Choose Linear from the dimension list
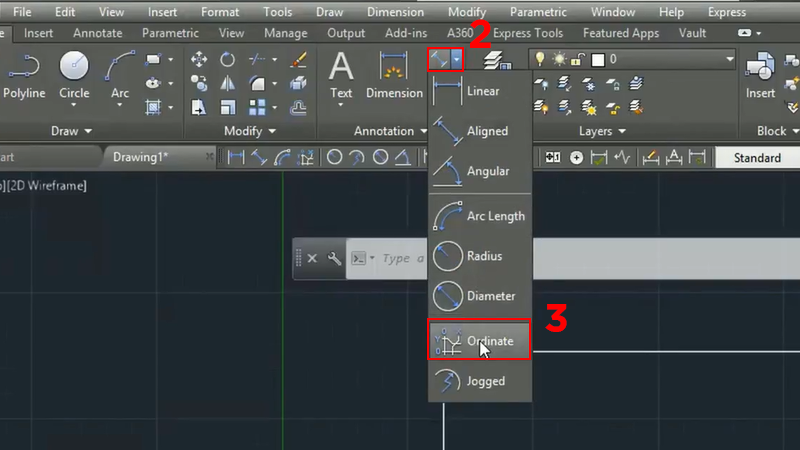The height and width of the screenshot is (450, 800). [480, 91]
